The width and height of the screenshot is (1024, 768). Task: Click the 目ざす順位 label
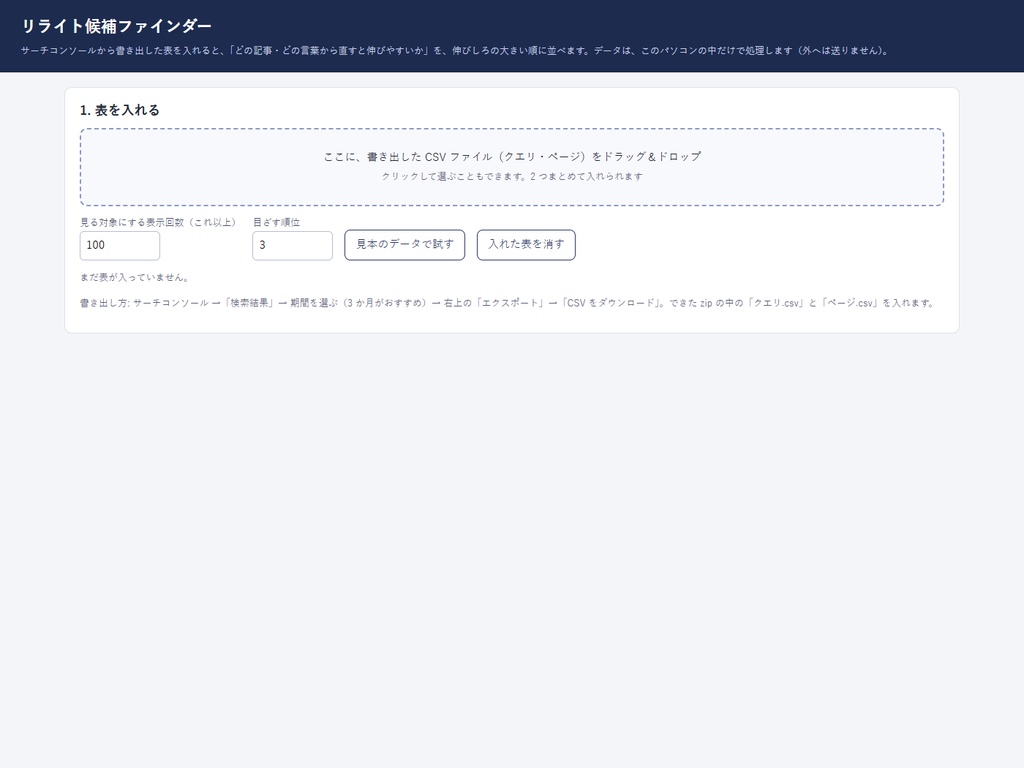tap(276, 222)
